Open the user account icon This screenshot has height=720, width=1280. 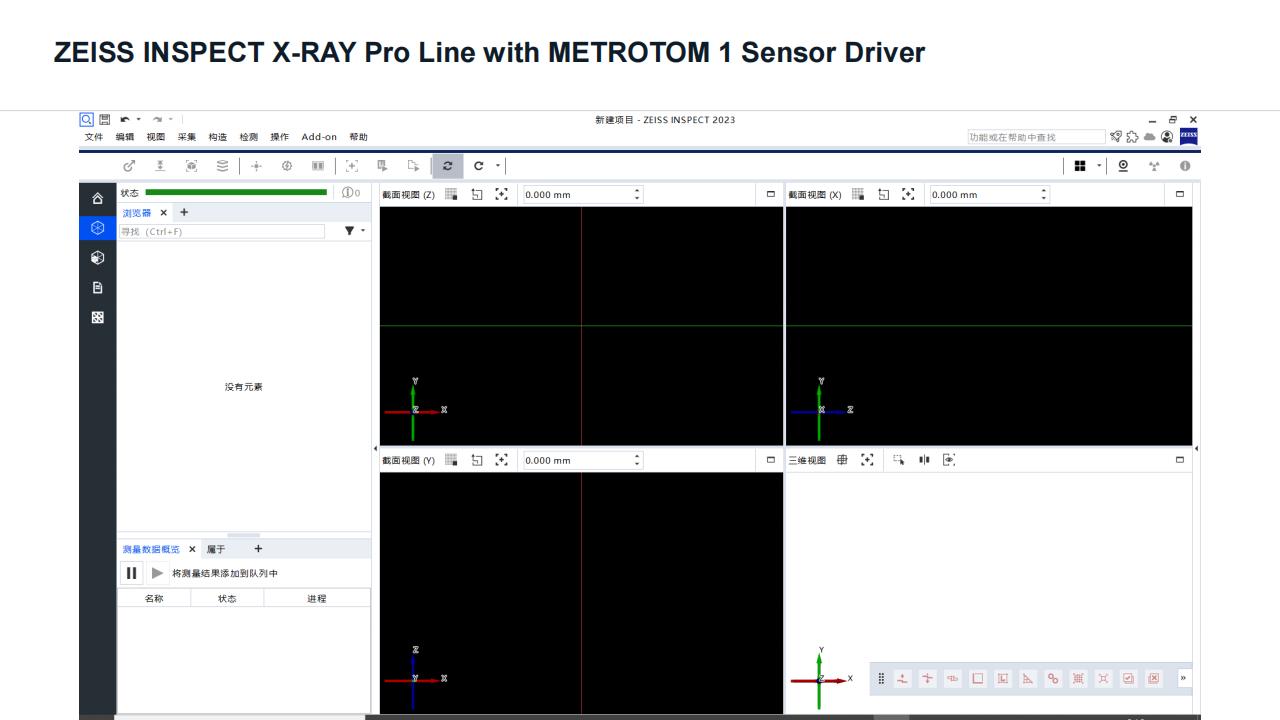pos(1166,137)
